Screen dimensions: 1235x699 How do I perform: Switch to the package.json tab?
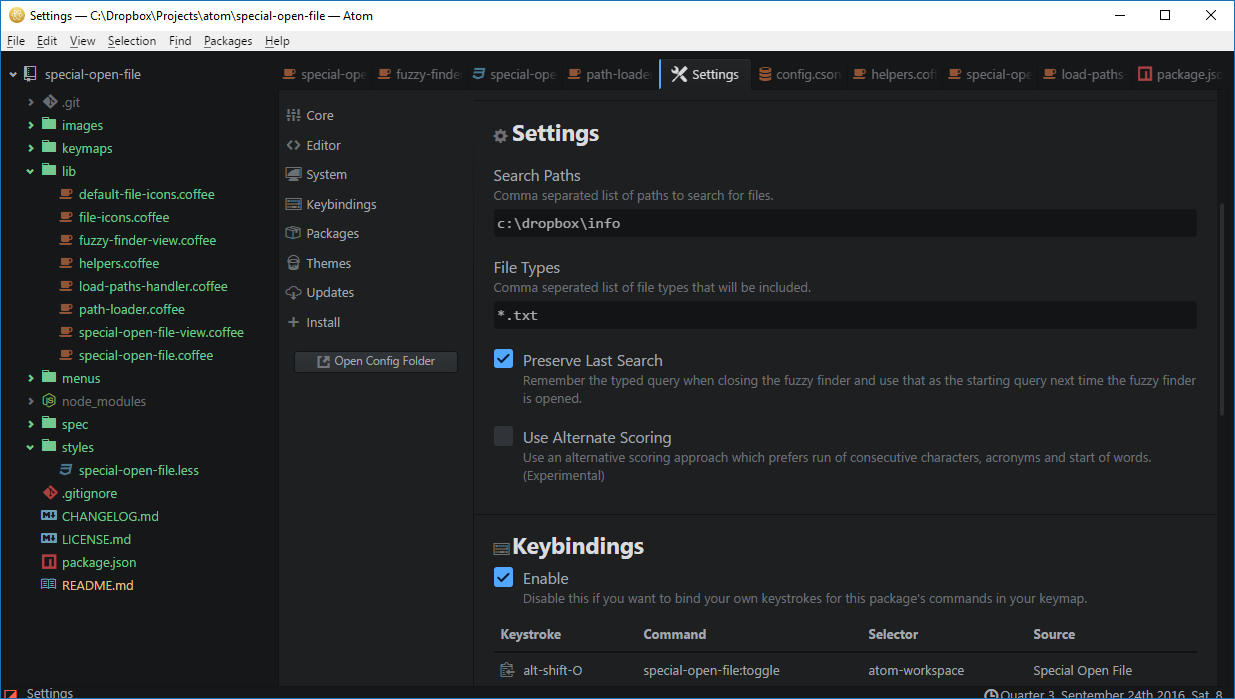(1180, 74)
